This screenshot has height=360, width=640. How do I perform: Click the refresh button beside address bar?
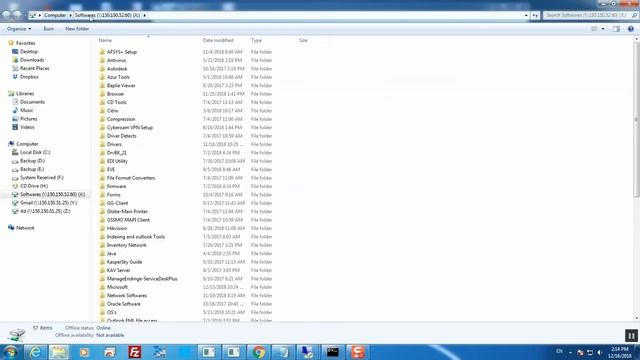tap(535, 15)
